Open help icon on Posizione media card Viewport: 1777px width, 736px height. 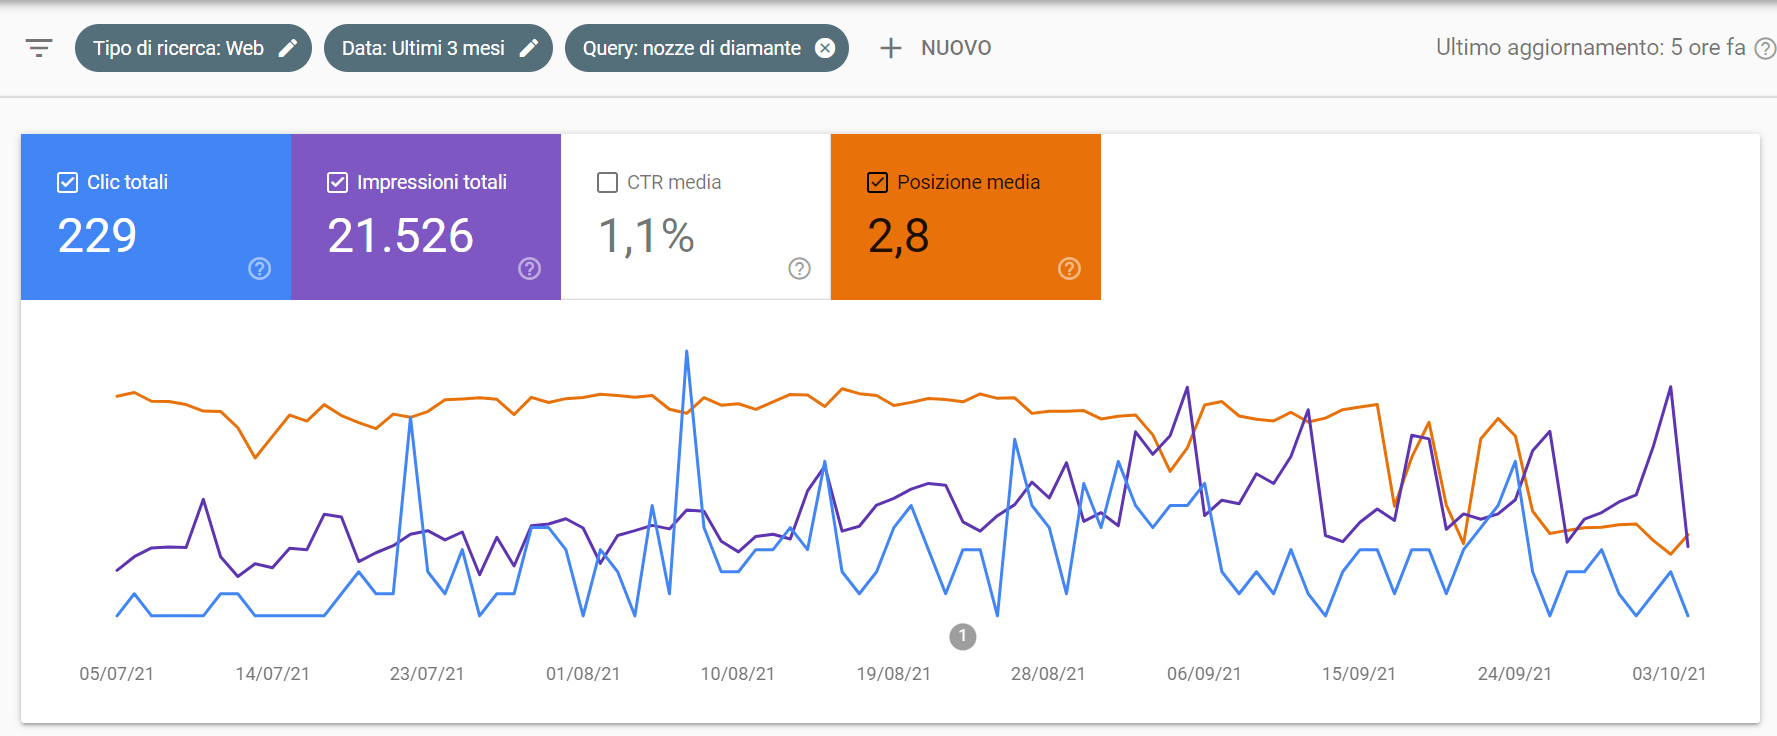tap(1070, 268)
